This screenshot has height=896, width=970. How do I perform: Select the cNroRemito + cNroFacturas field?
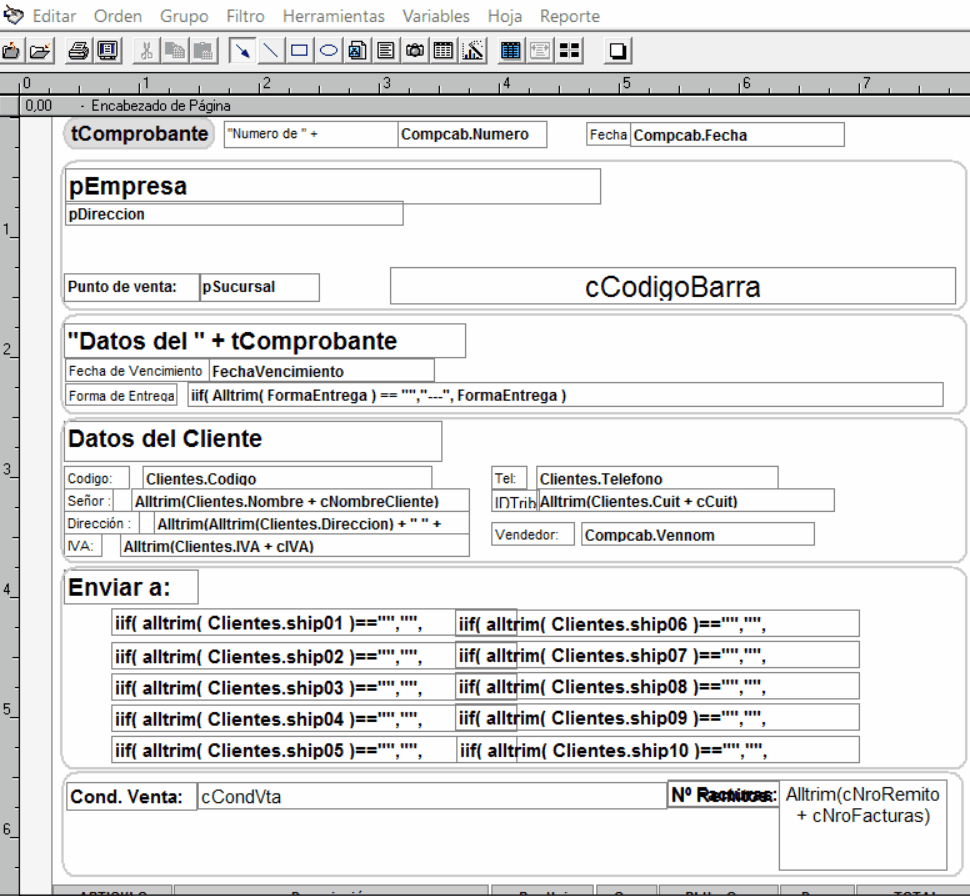863,825
